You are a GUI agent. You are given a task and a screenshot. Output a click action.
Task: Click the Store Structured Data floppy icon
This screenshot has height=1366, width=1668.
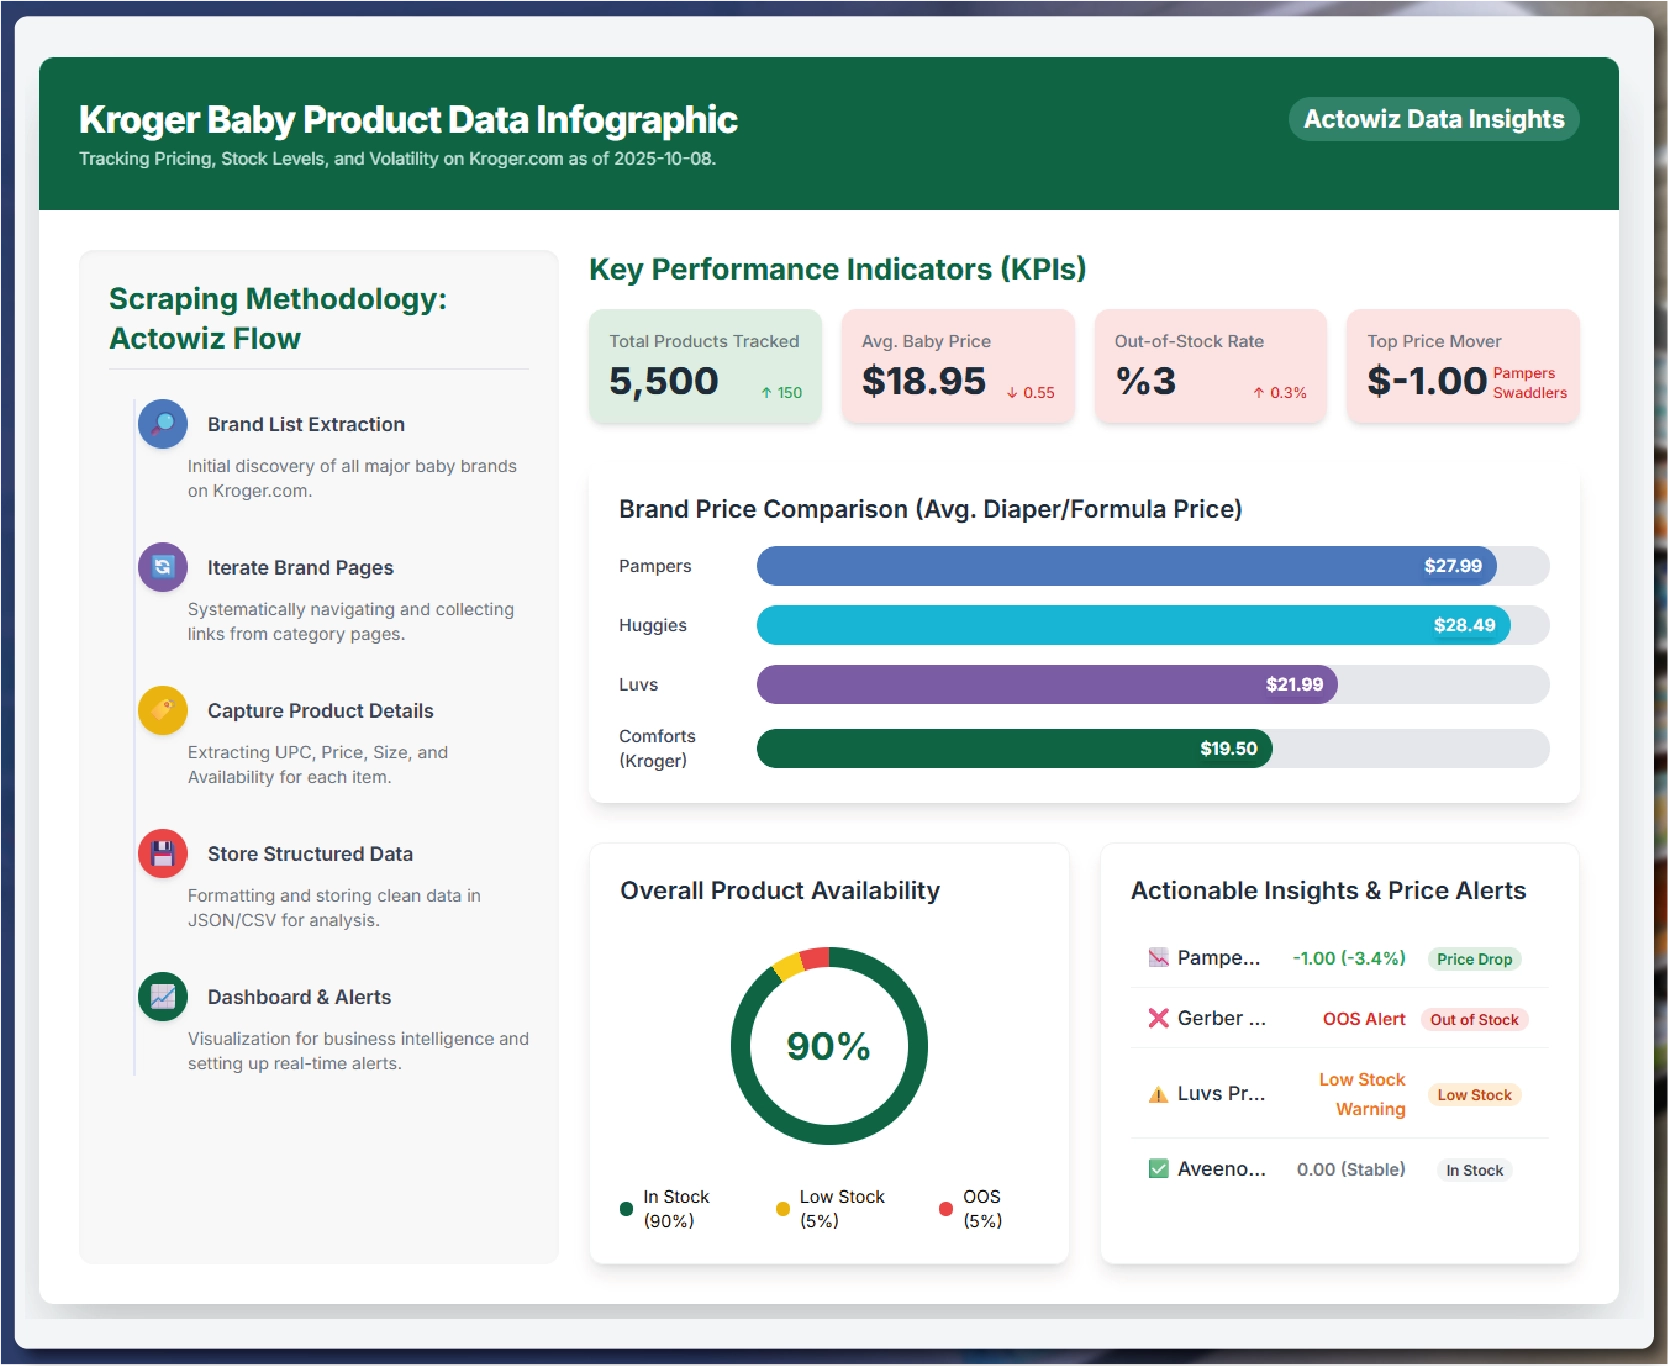point(162,853)
